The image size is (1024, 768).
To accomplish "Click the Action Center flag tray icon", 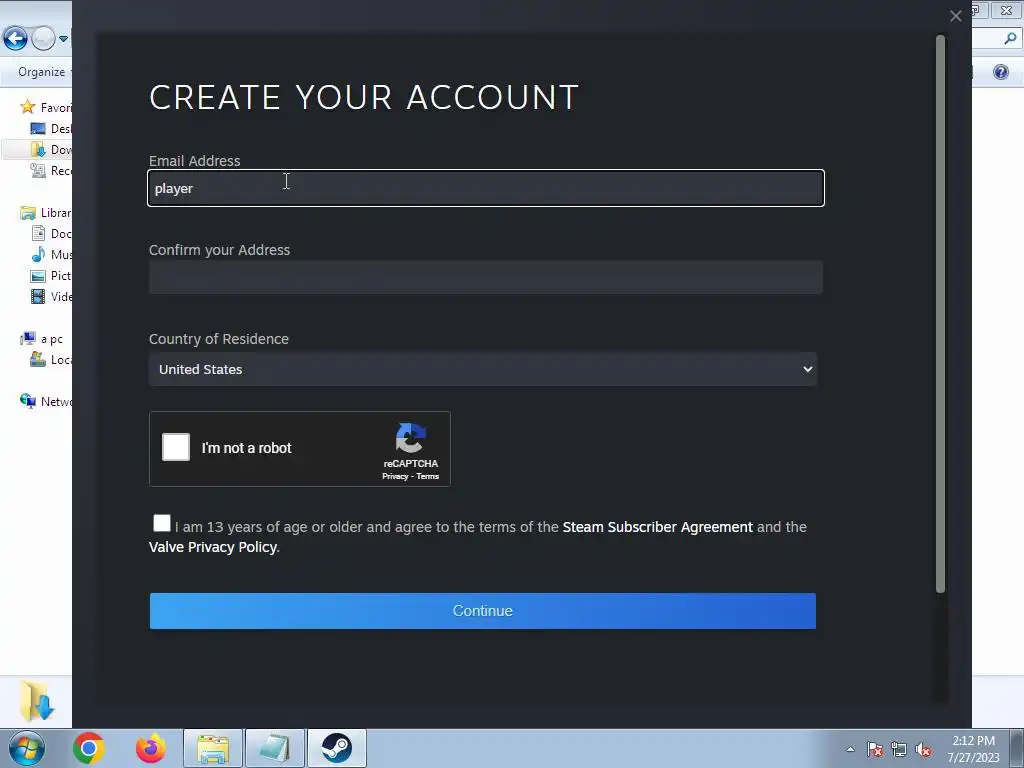I will click(875, 749).
